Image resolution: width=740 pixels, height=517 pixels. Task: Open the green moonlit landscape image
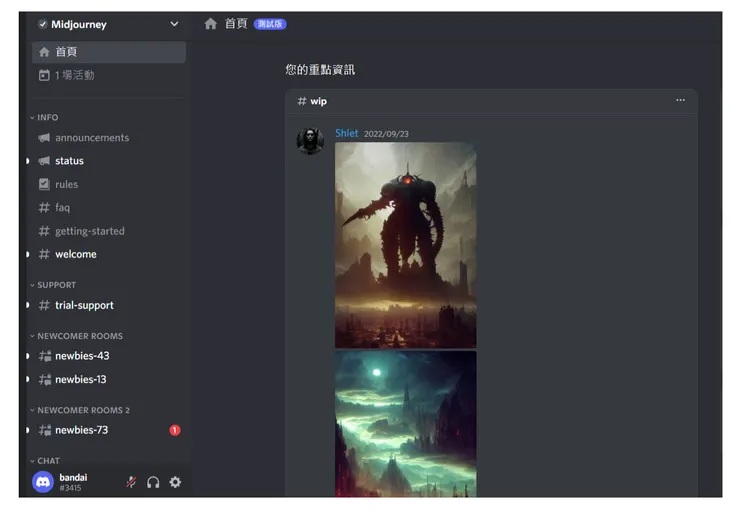point(405,424)
